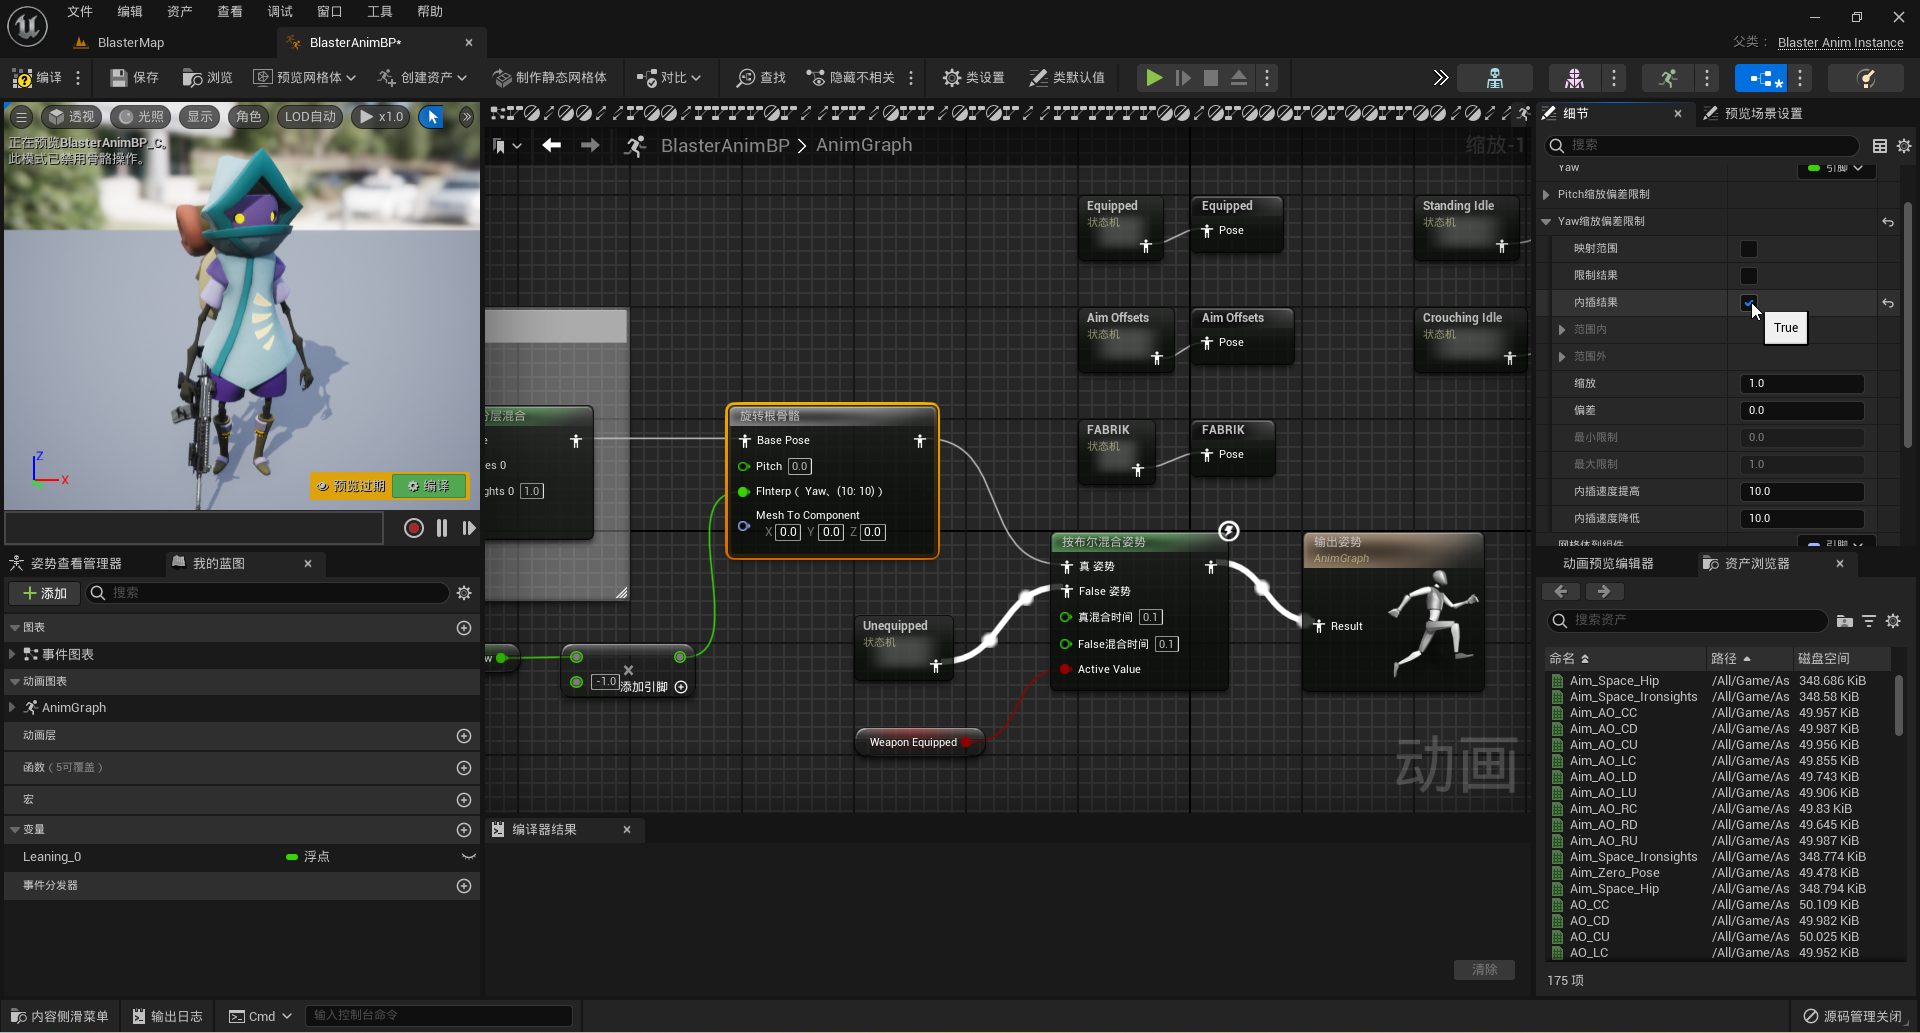The width and height of the screenshot is (1920, 1033).
Task: Switch to Animation editor mode icon
Action: coord(1668,78)
